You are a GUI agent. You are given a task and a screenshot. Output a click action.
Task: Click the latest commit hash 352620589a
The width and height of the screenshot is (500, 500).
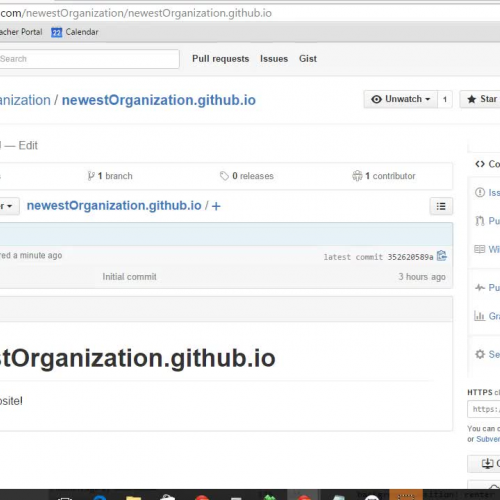point(410,257)
